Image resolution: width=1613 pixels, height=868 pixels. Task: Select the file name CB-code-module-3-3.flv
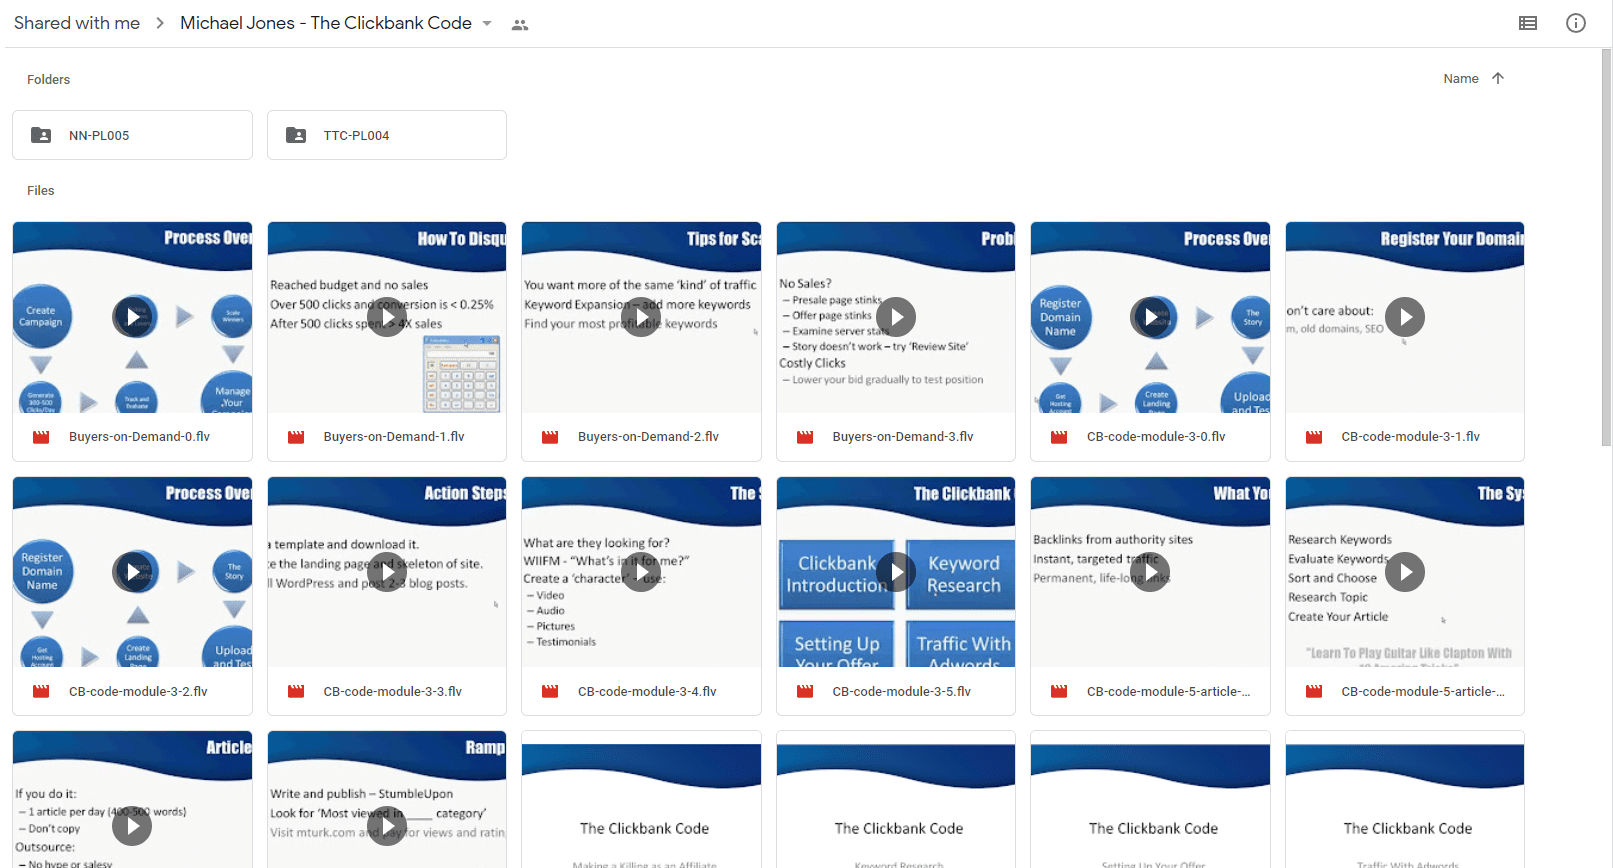tap(393, 691)
